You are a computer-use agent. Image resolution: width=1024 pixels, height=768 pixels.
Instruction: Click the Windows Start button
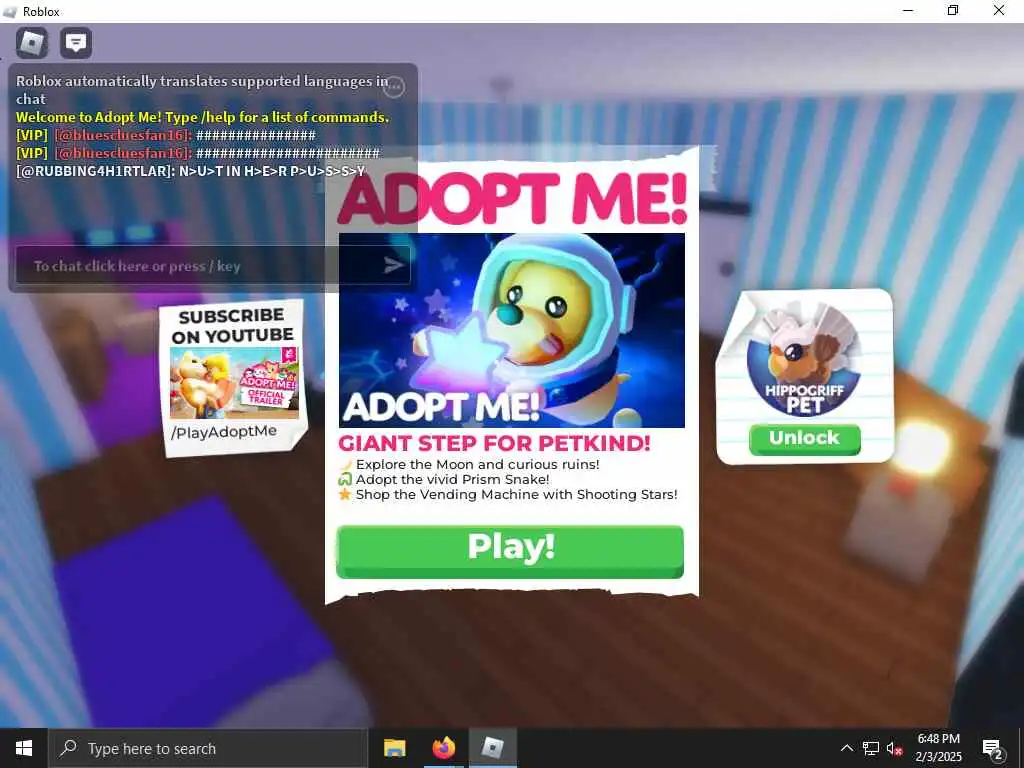(24, 748)
